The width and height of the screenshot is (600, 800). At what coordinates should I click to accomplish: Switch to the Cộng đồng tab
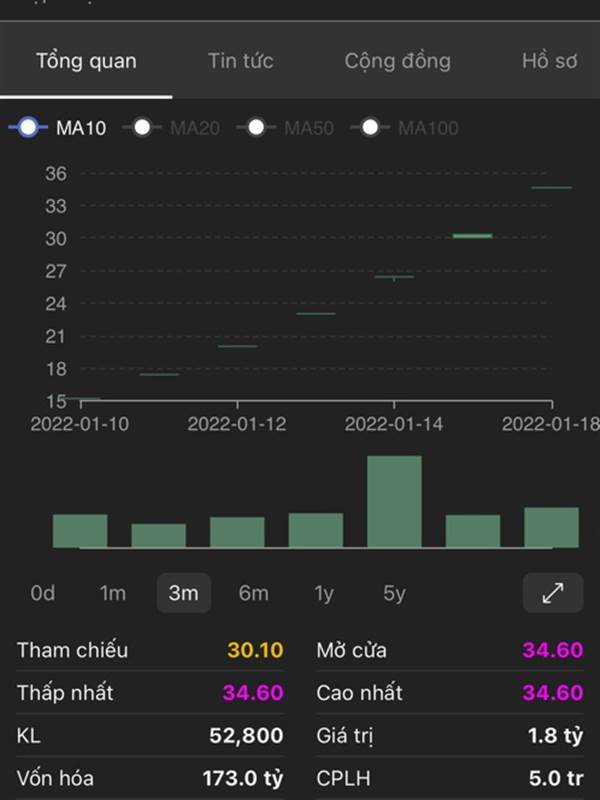pos(397,61)
